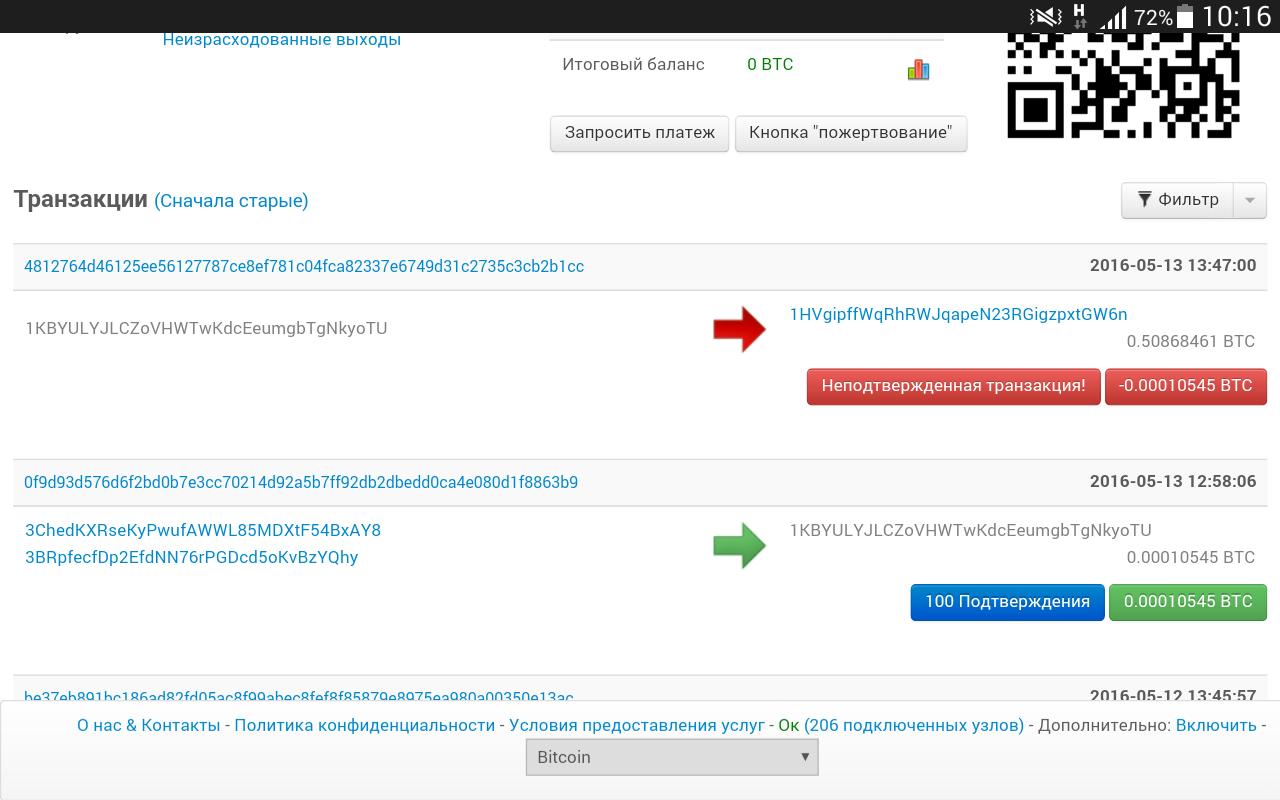Click the green incoming transaction arrow
The image size is (1280, 800).
click(x=739, y=545)
